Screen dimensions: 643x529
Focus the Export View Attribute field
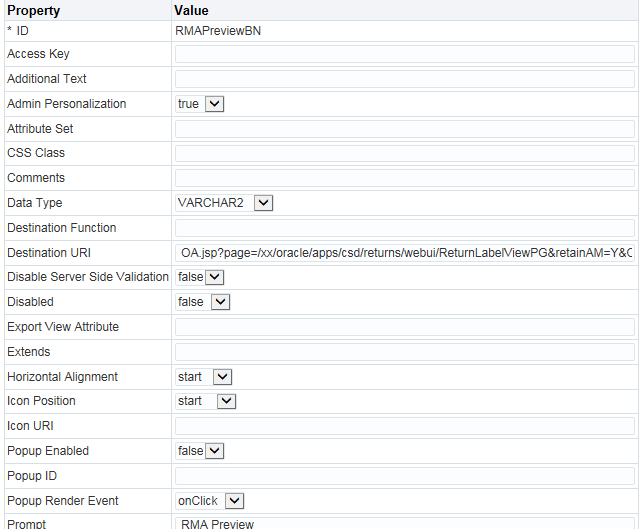coord(405,327)
